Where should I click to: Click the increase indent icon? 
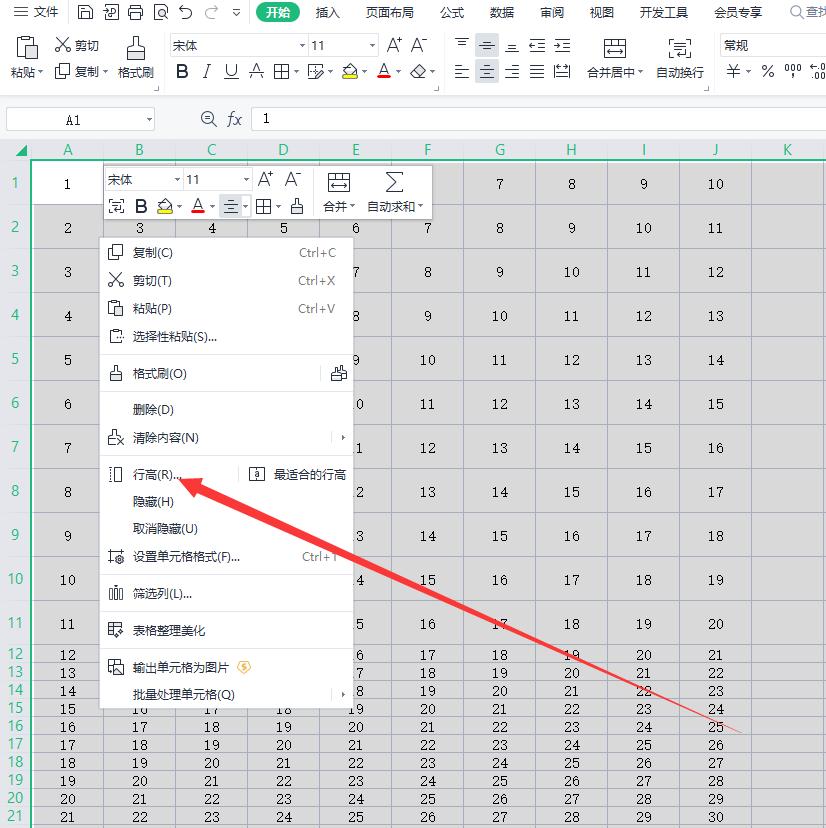(562, 45)
